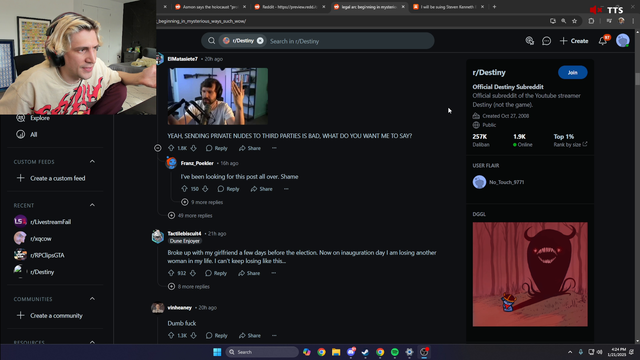Open more options on Franz_Poekler's comment
Image resolution: width=640 pixels, height=360 pixels.
[286, 189]
